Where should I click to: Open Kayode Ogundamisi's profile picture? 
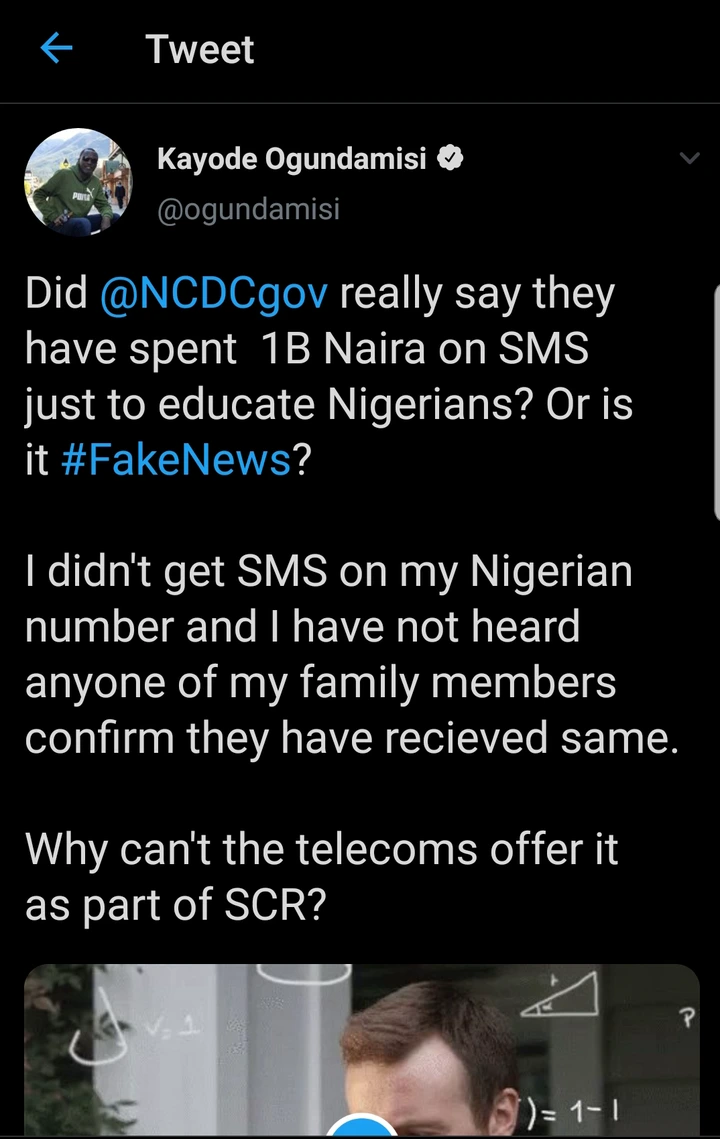[x=78, y=183]
